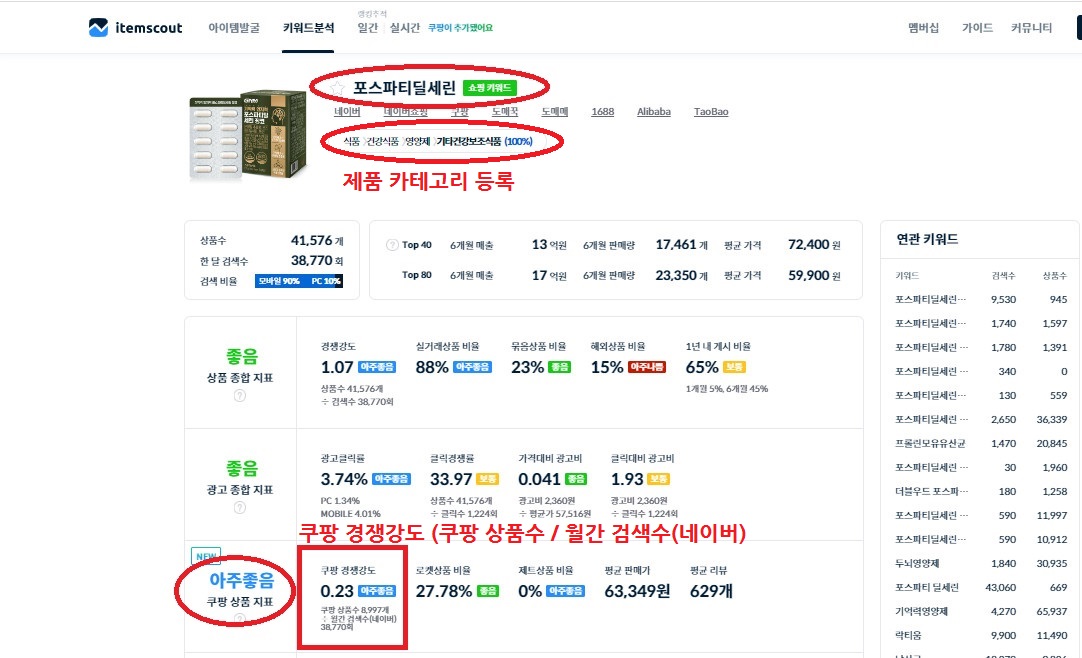Click the 좋음 badge next to 27.78%
Viewport: 1082px width, 658px height.
pyautogui.click(x=489, y=591)
